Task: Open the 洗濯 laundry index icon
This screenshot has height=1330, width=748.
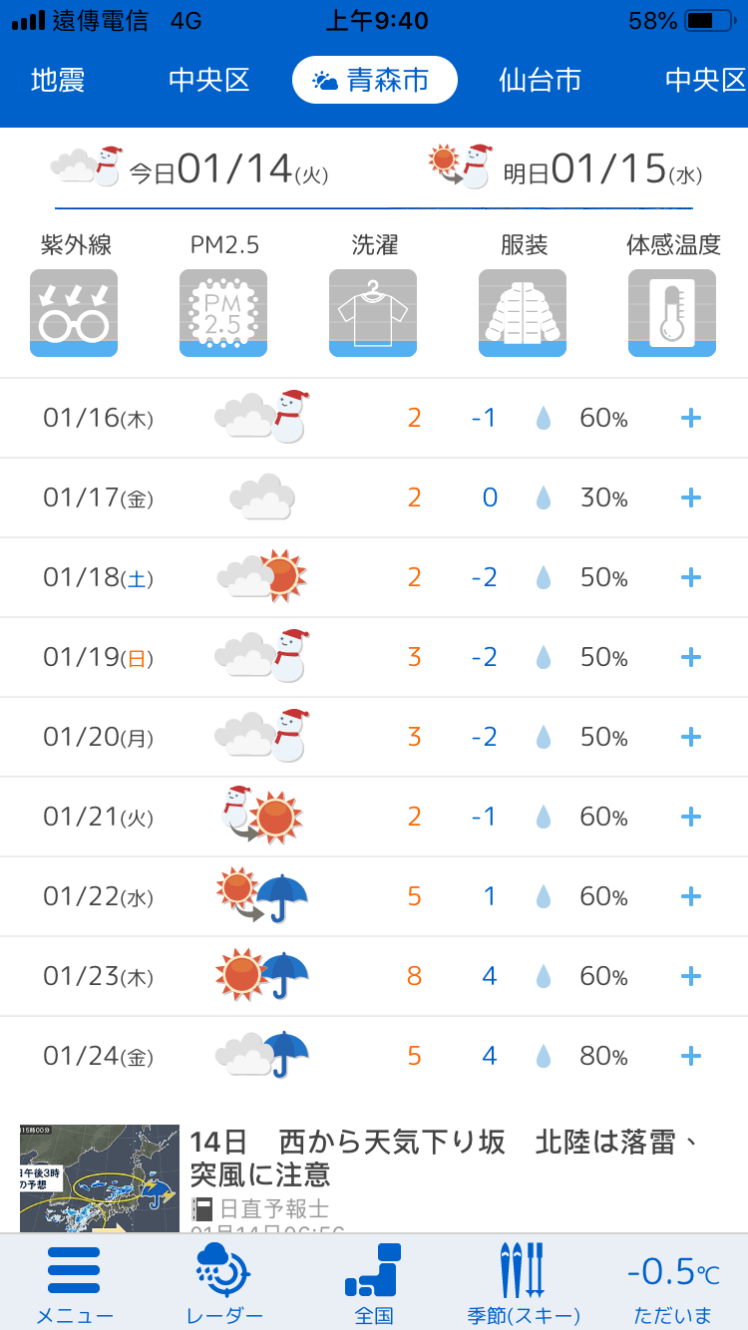Action: point(373,313)
